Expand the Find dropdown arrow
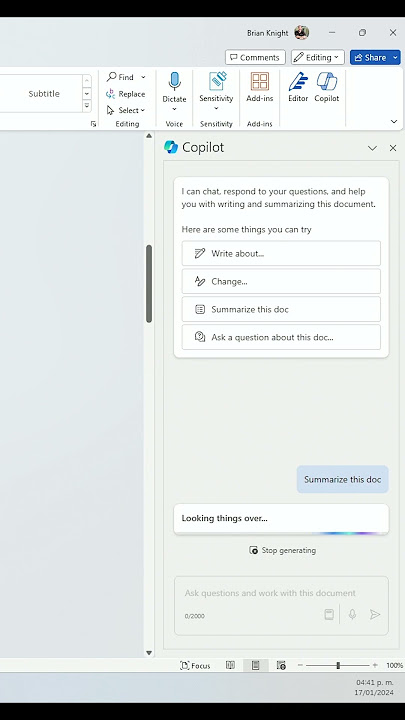Screen dimensions: 405x720 coord(143,77)
